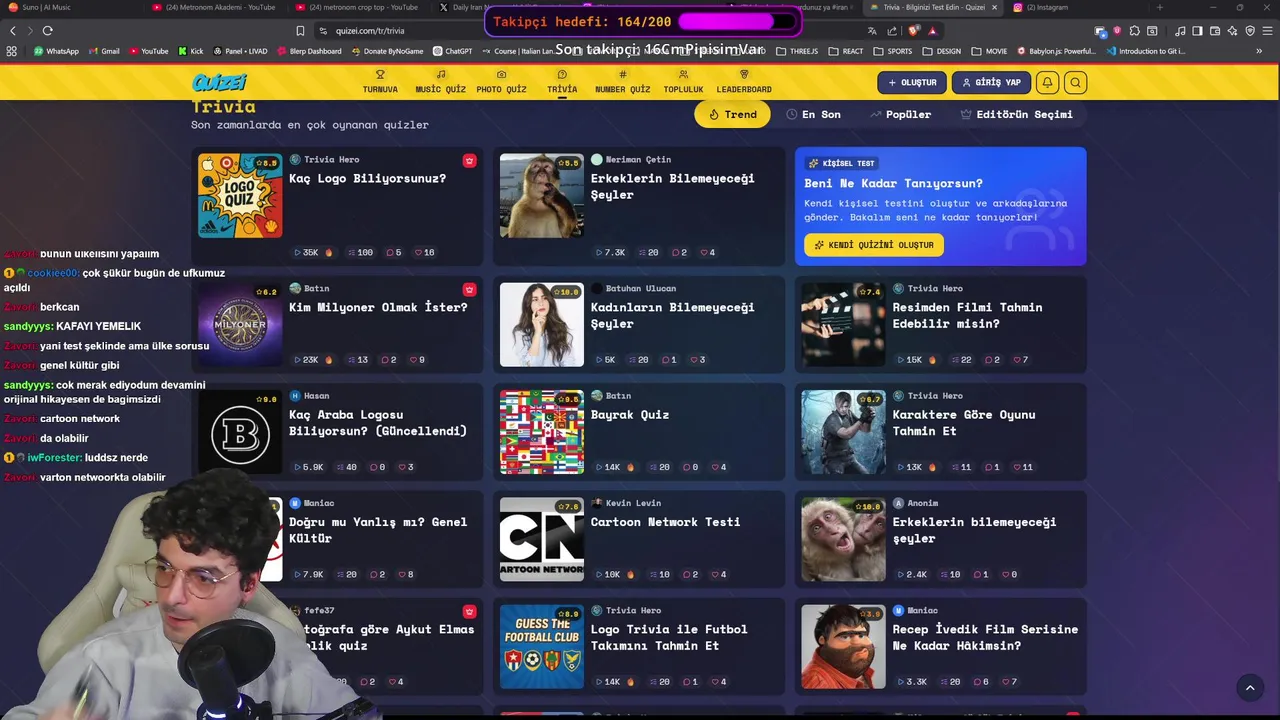Image resolution: width=1280 pixels, height=720 pixels.
Task: Open Recep İvedik Film Serisine quiz
Action: [x=985, y=637]
